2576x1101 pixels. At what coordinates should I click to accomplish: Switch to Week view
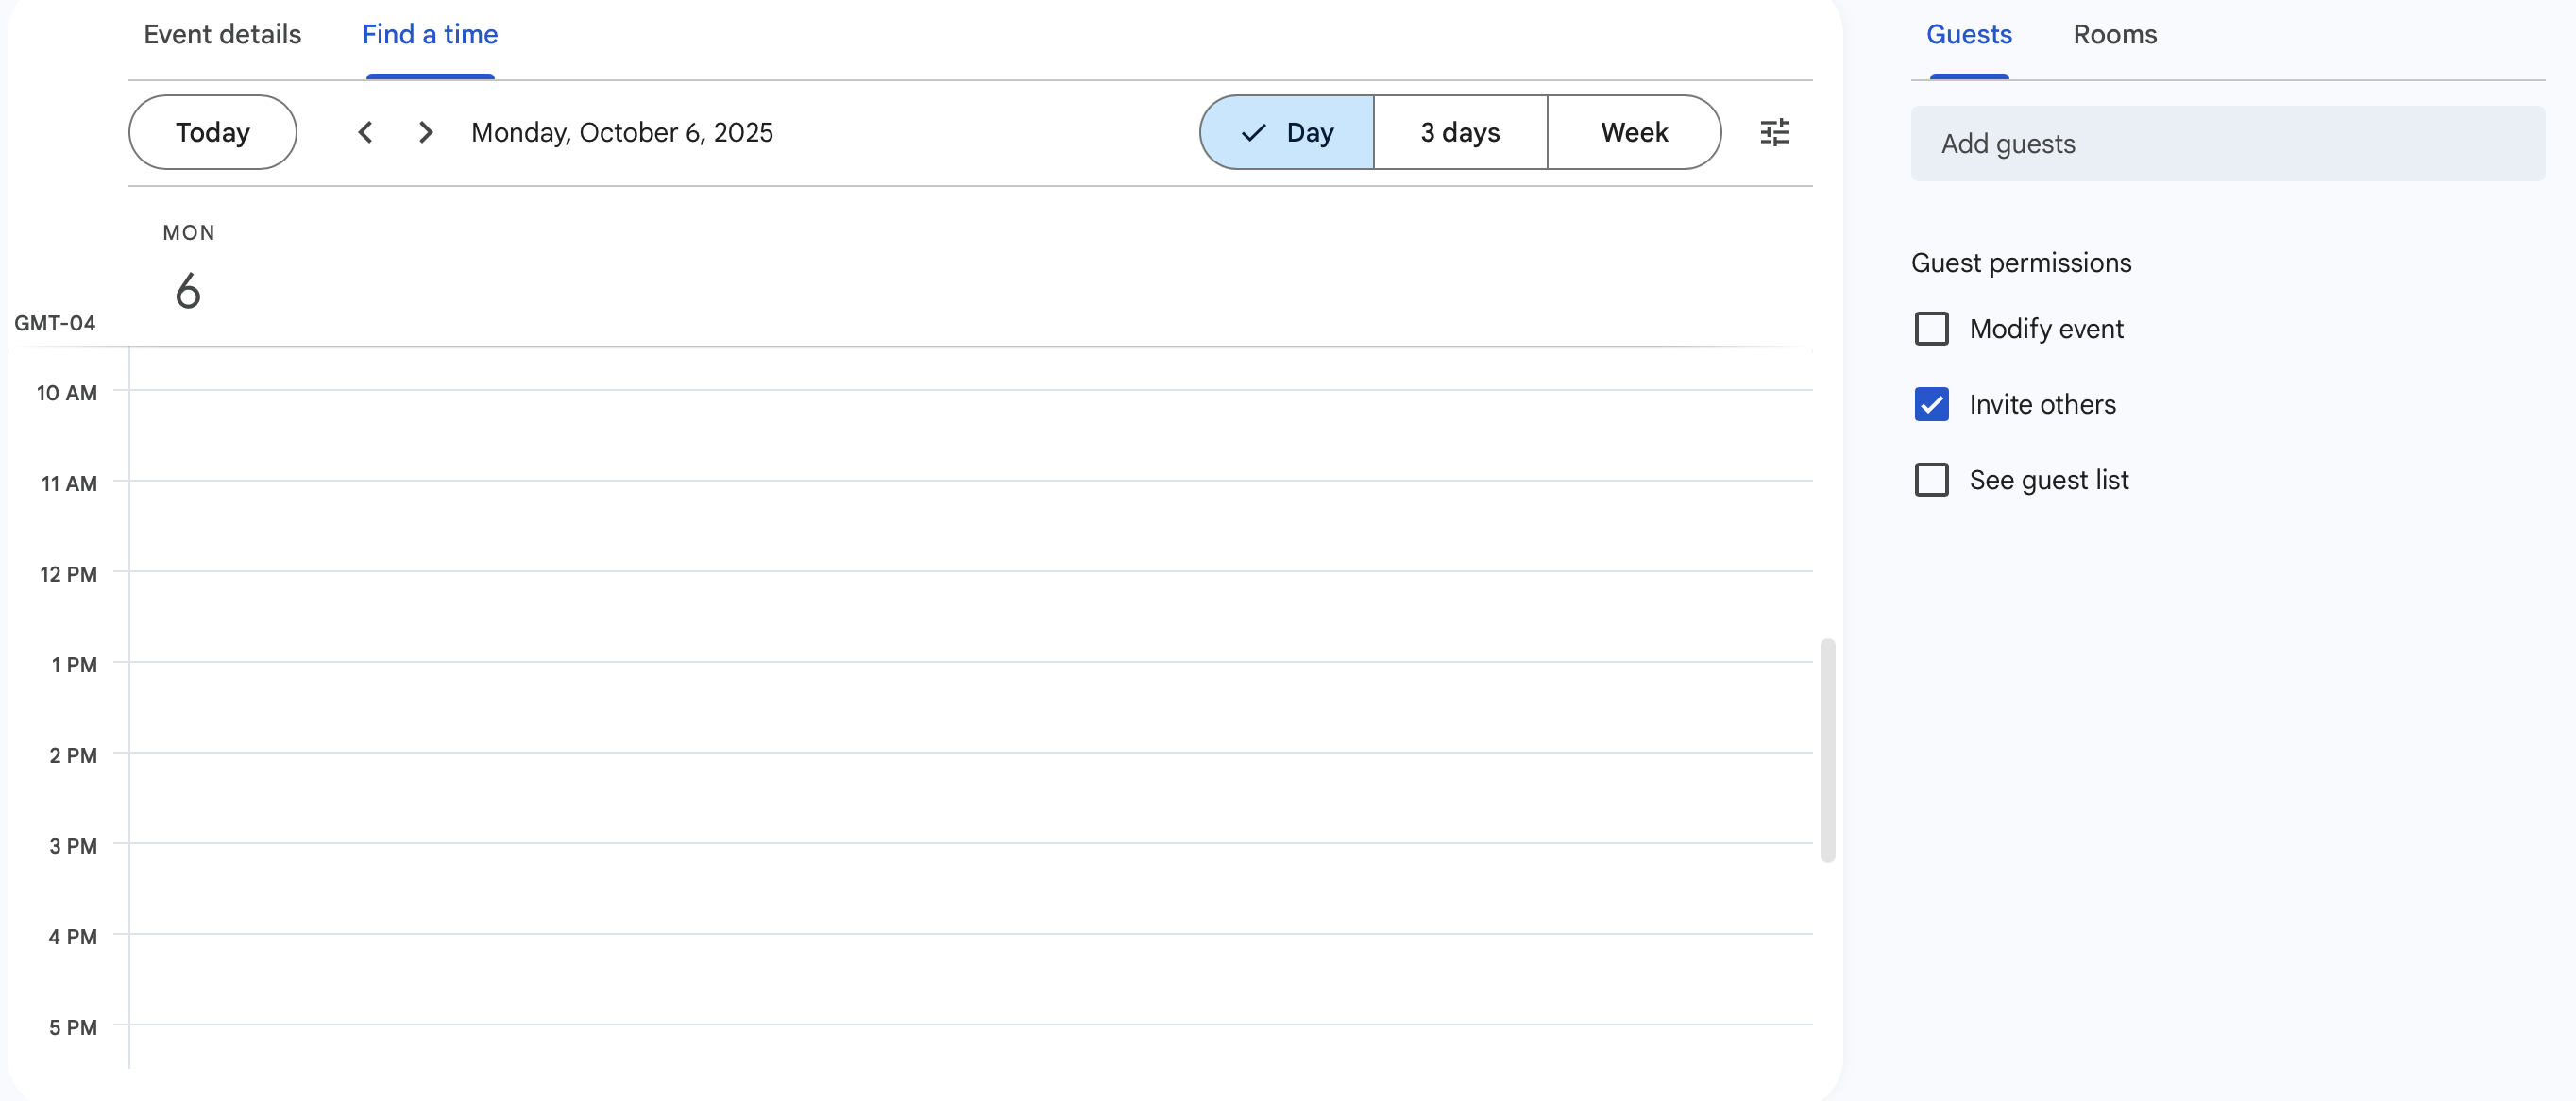[x=1634, y=132]
